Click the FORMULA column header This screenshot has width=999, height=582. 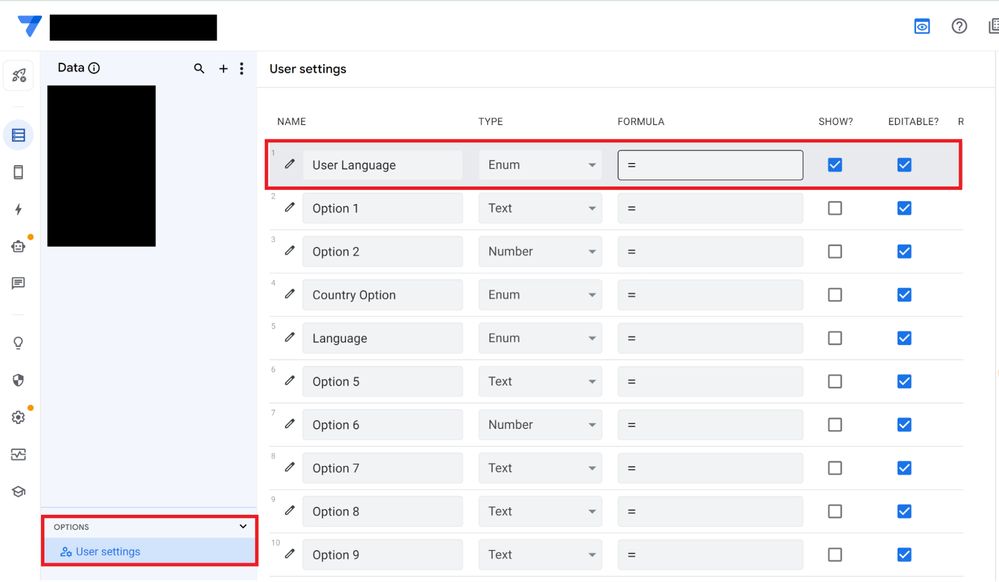point(640,122)
